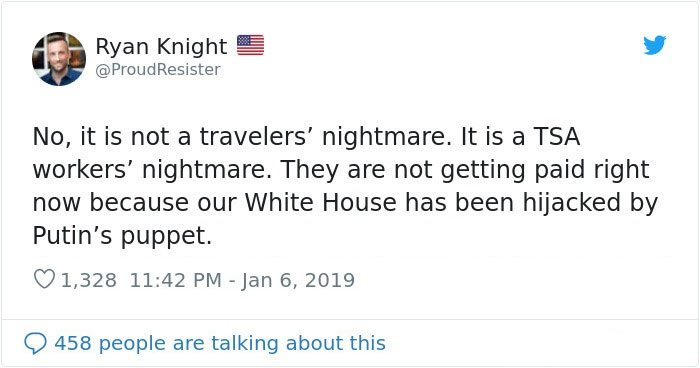The width and height of the screenshot is (700, 368).
Task: Click the word TSA in the tweet
Action: coord(557,136)
